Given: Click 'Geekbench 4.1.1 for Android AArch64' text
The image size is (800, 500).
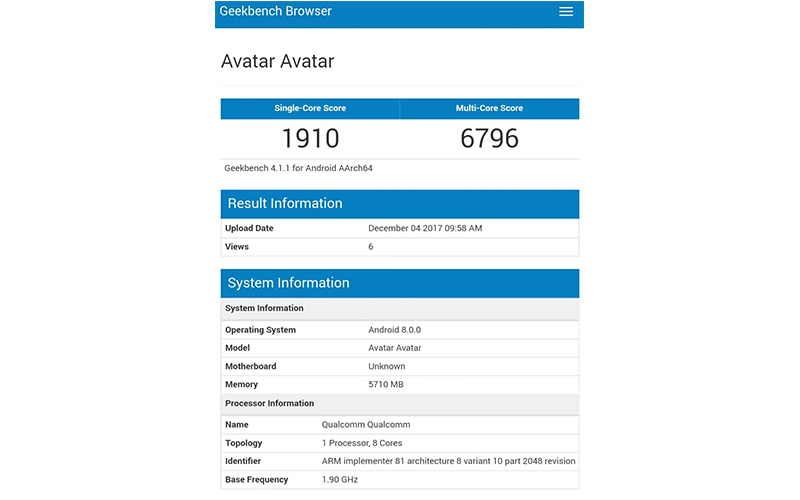Looking at the screenshot, I should click(x=298, y=168).
